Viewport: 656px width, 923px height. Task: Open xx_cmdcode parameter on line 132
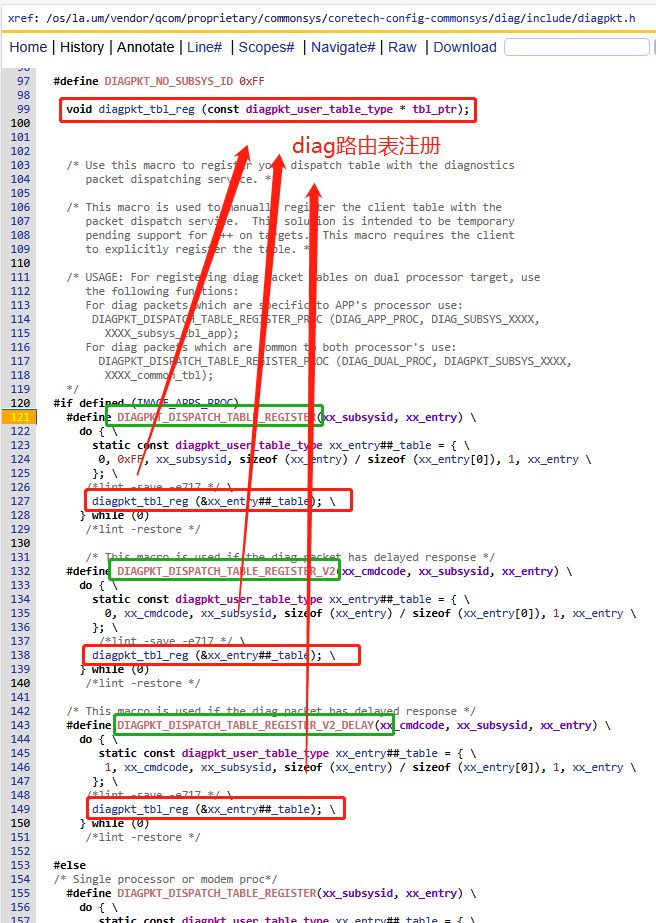(x=377, y=572)
